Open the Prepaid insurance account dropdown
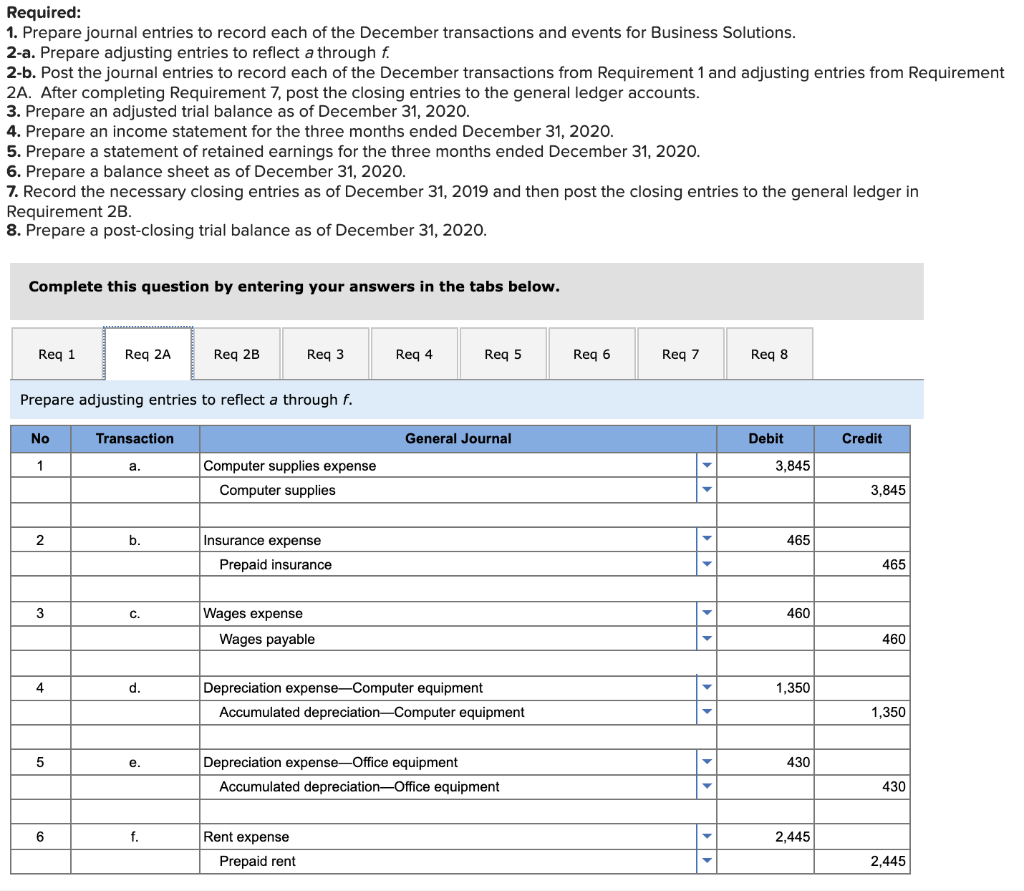This screenshot has width=1024, height=891. point(707,565)
